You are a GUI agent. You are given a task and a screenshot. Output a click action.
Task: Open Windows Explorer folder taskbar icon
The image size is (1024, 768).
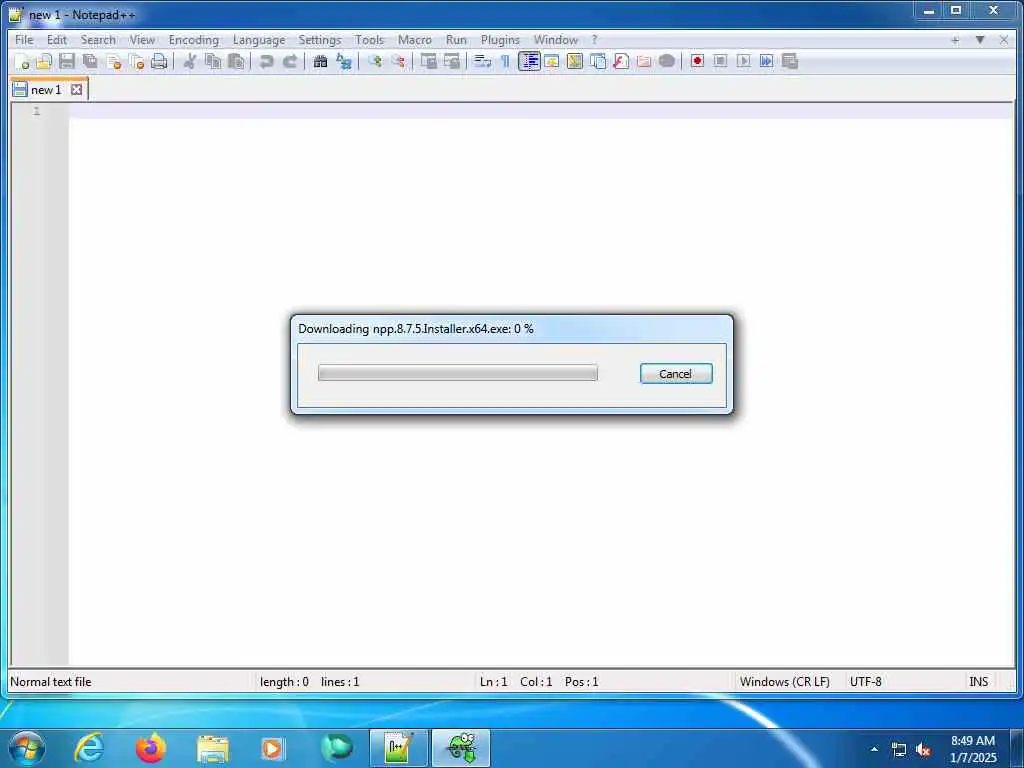tap(213, 748)
